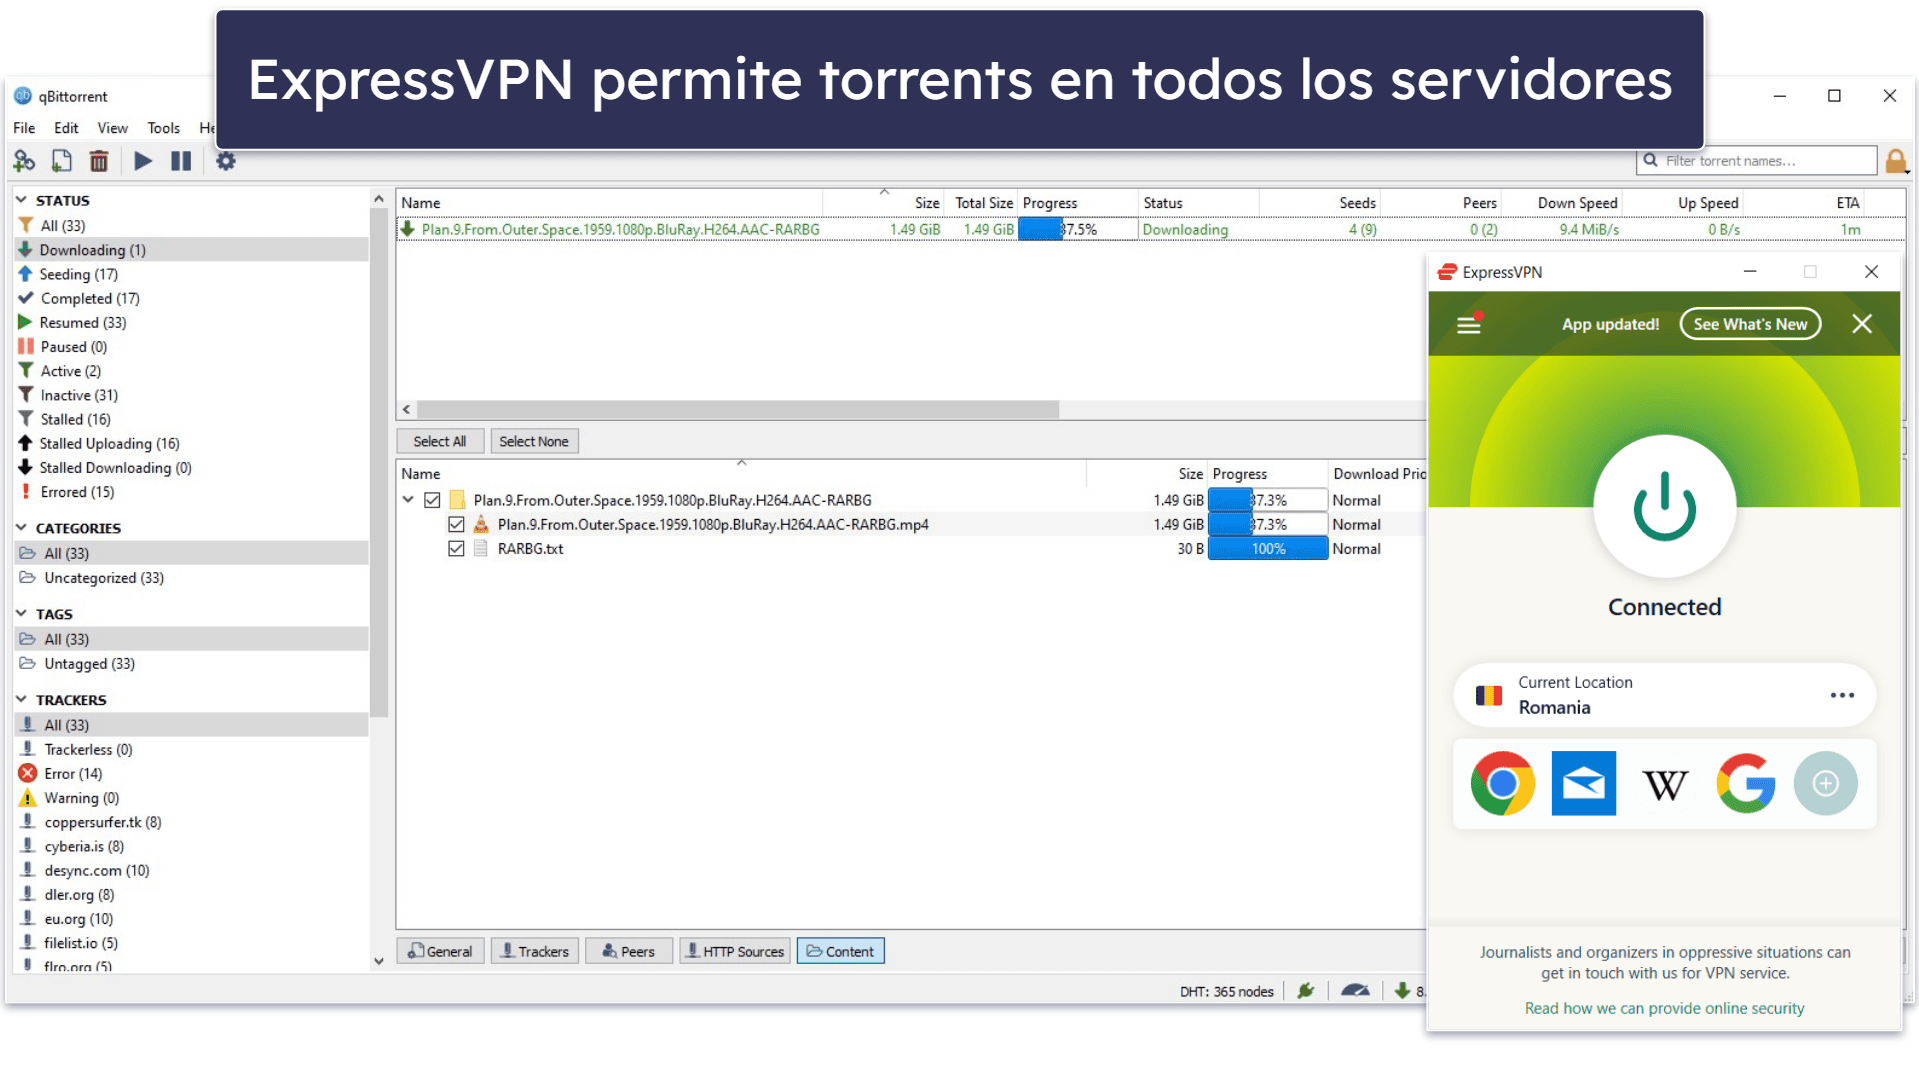Image resolution: width=1919 pixels, height=1079 pixels.
Task: Select the Warning (0) tracker filter
Action: tap(192, 798)
